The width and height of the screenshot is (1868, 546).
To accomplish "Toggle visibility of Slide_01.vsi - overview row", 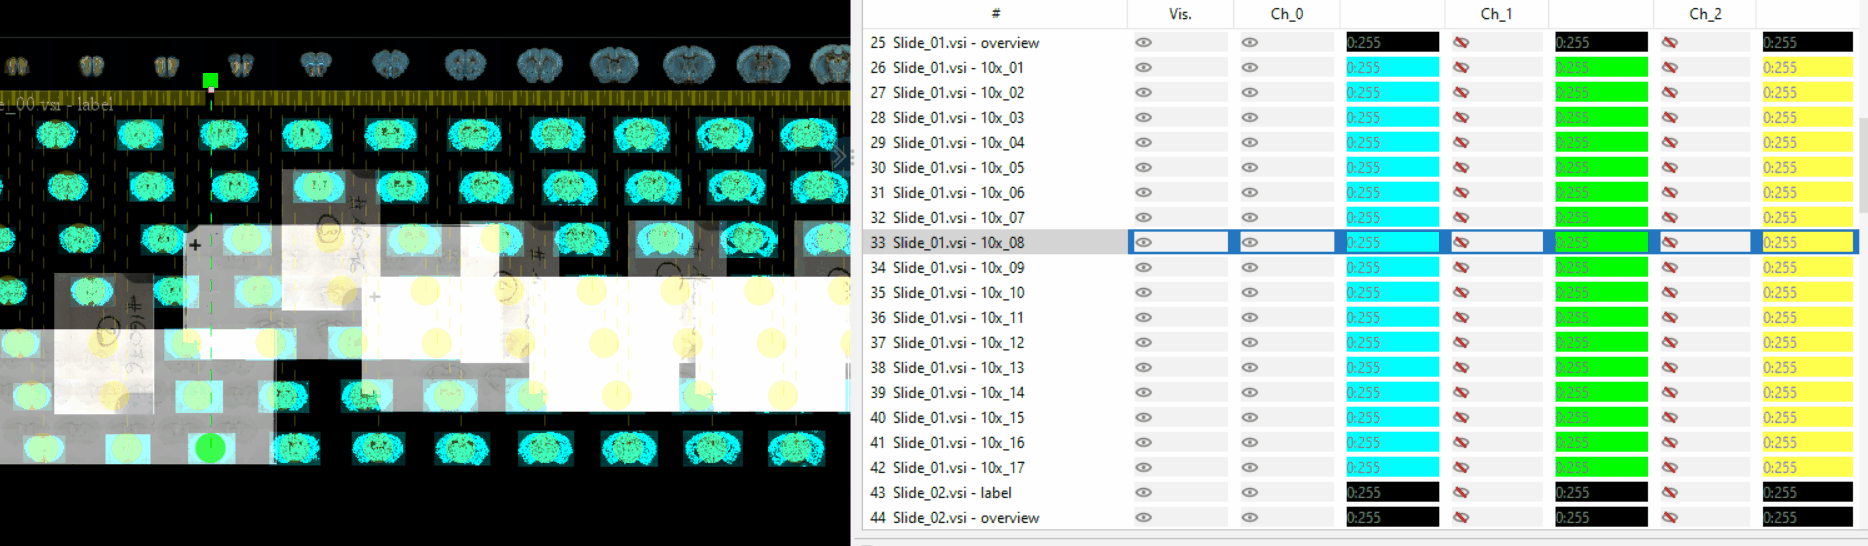I will [1143, 42].
